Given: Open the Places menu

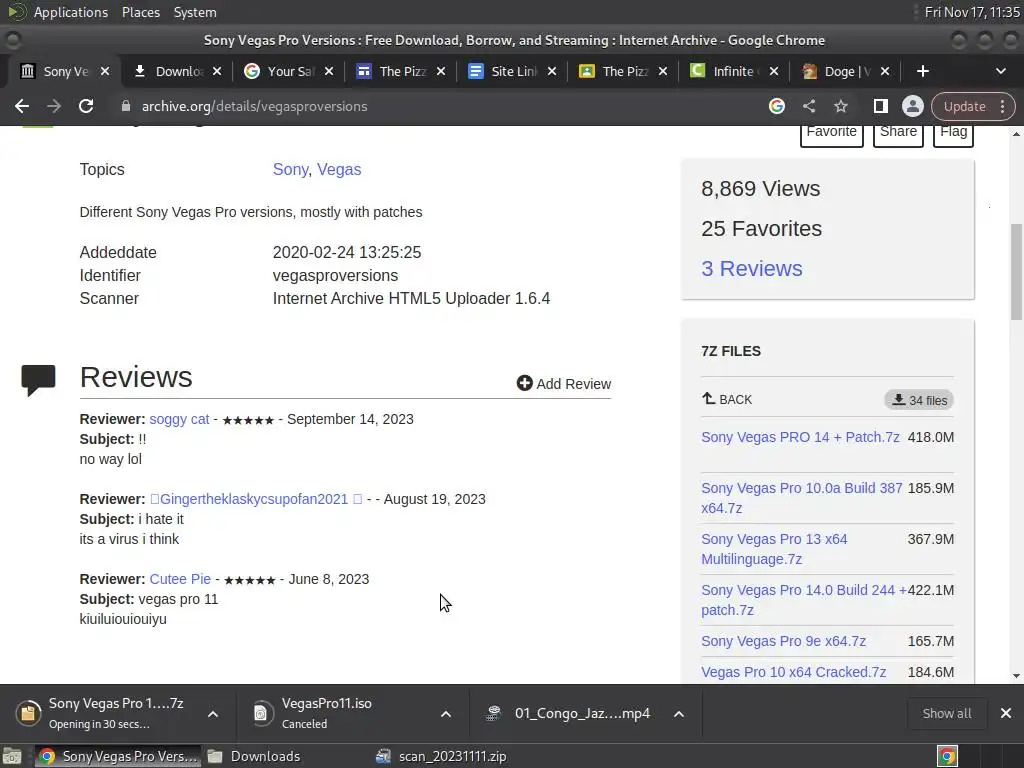Looking at the screenshot, I should point(140,12).
